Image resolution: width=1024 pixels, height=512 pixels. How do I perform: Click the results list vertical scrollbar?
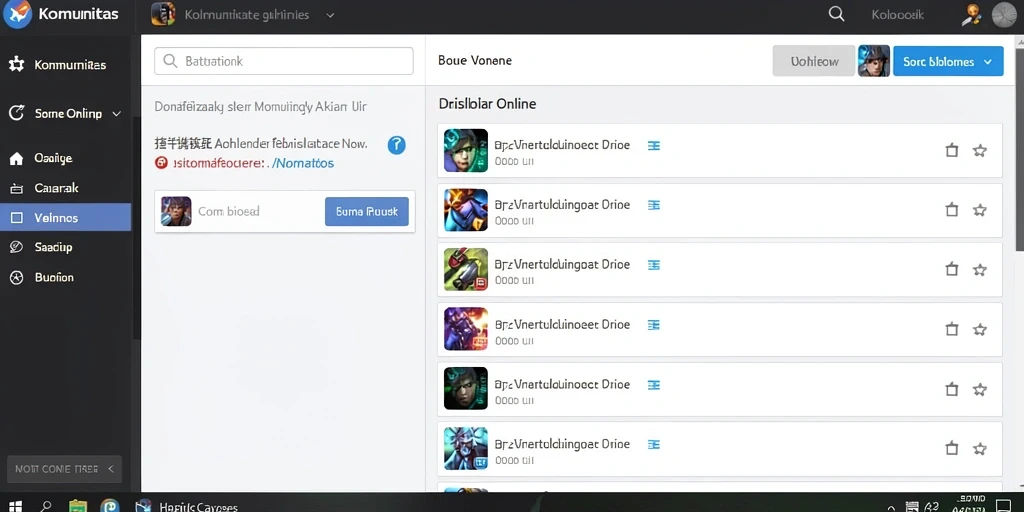click(1019, 148)
